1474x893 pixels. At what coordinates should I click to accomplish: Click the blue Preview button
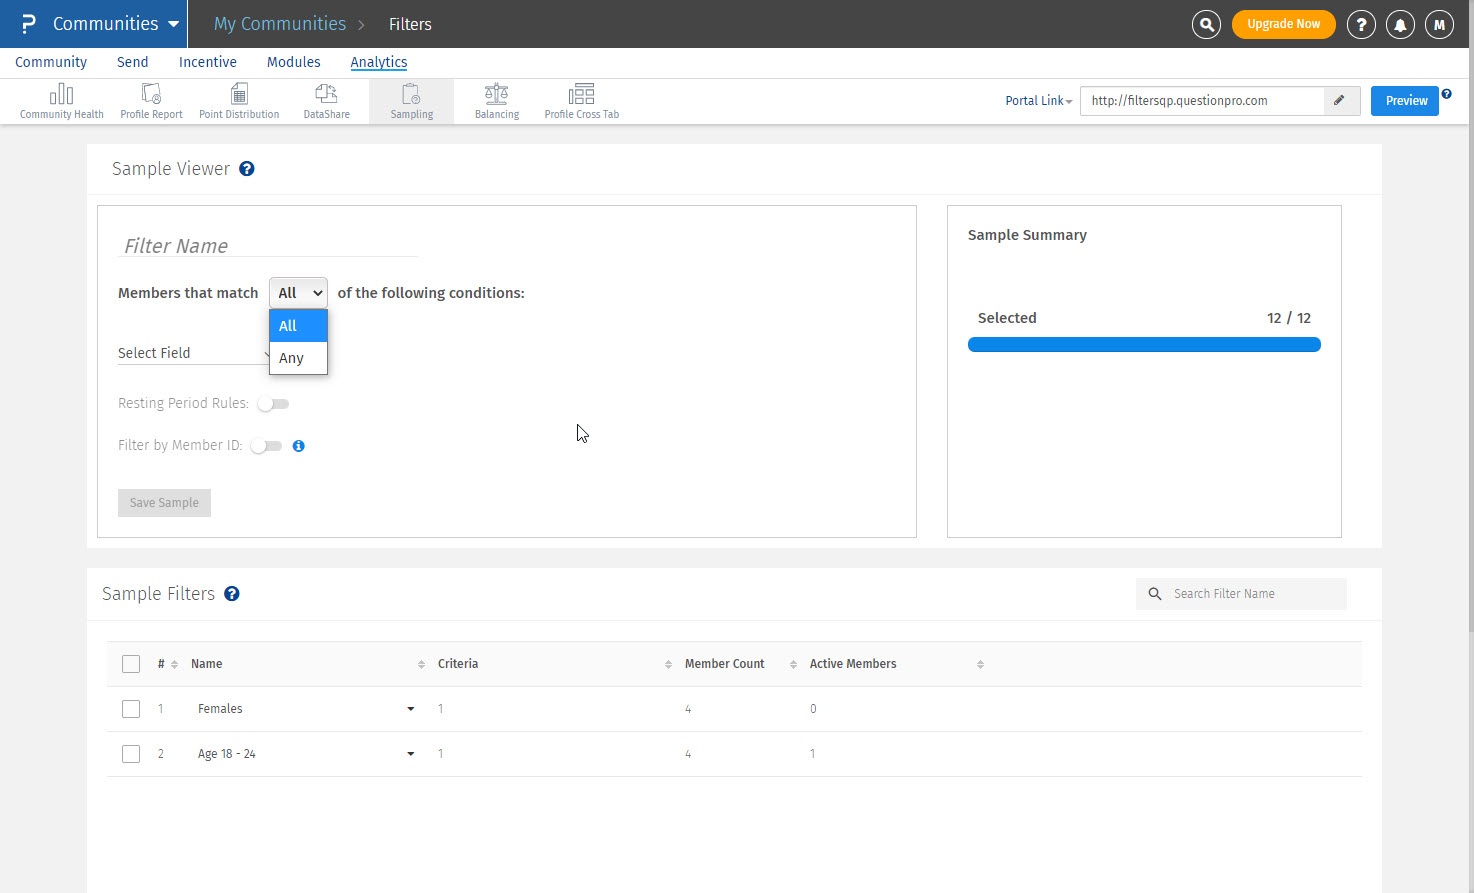click(x=1405, y=101)
